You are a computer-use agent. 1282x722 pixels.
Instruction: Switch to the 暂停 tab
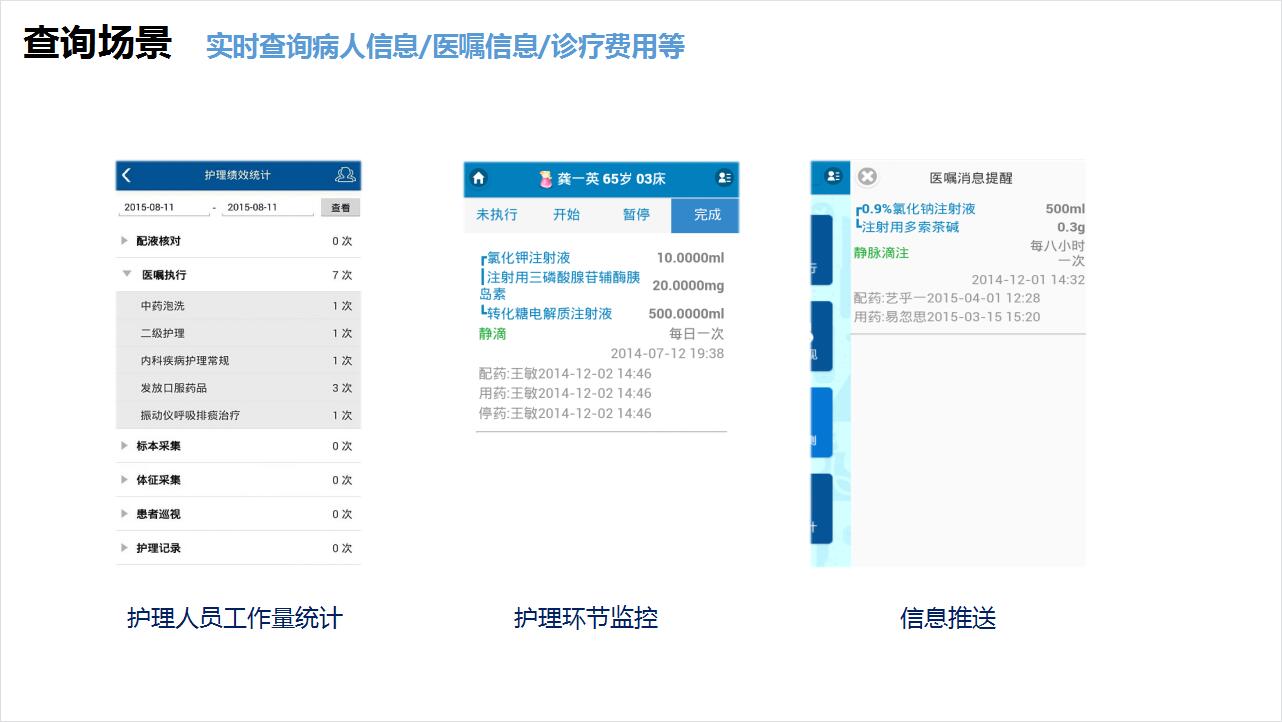pyautogui.click(x=637, y=215)
